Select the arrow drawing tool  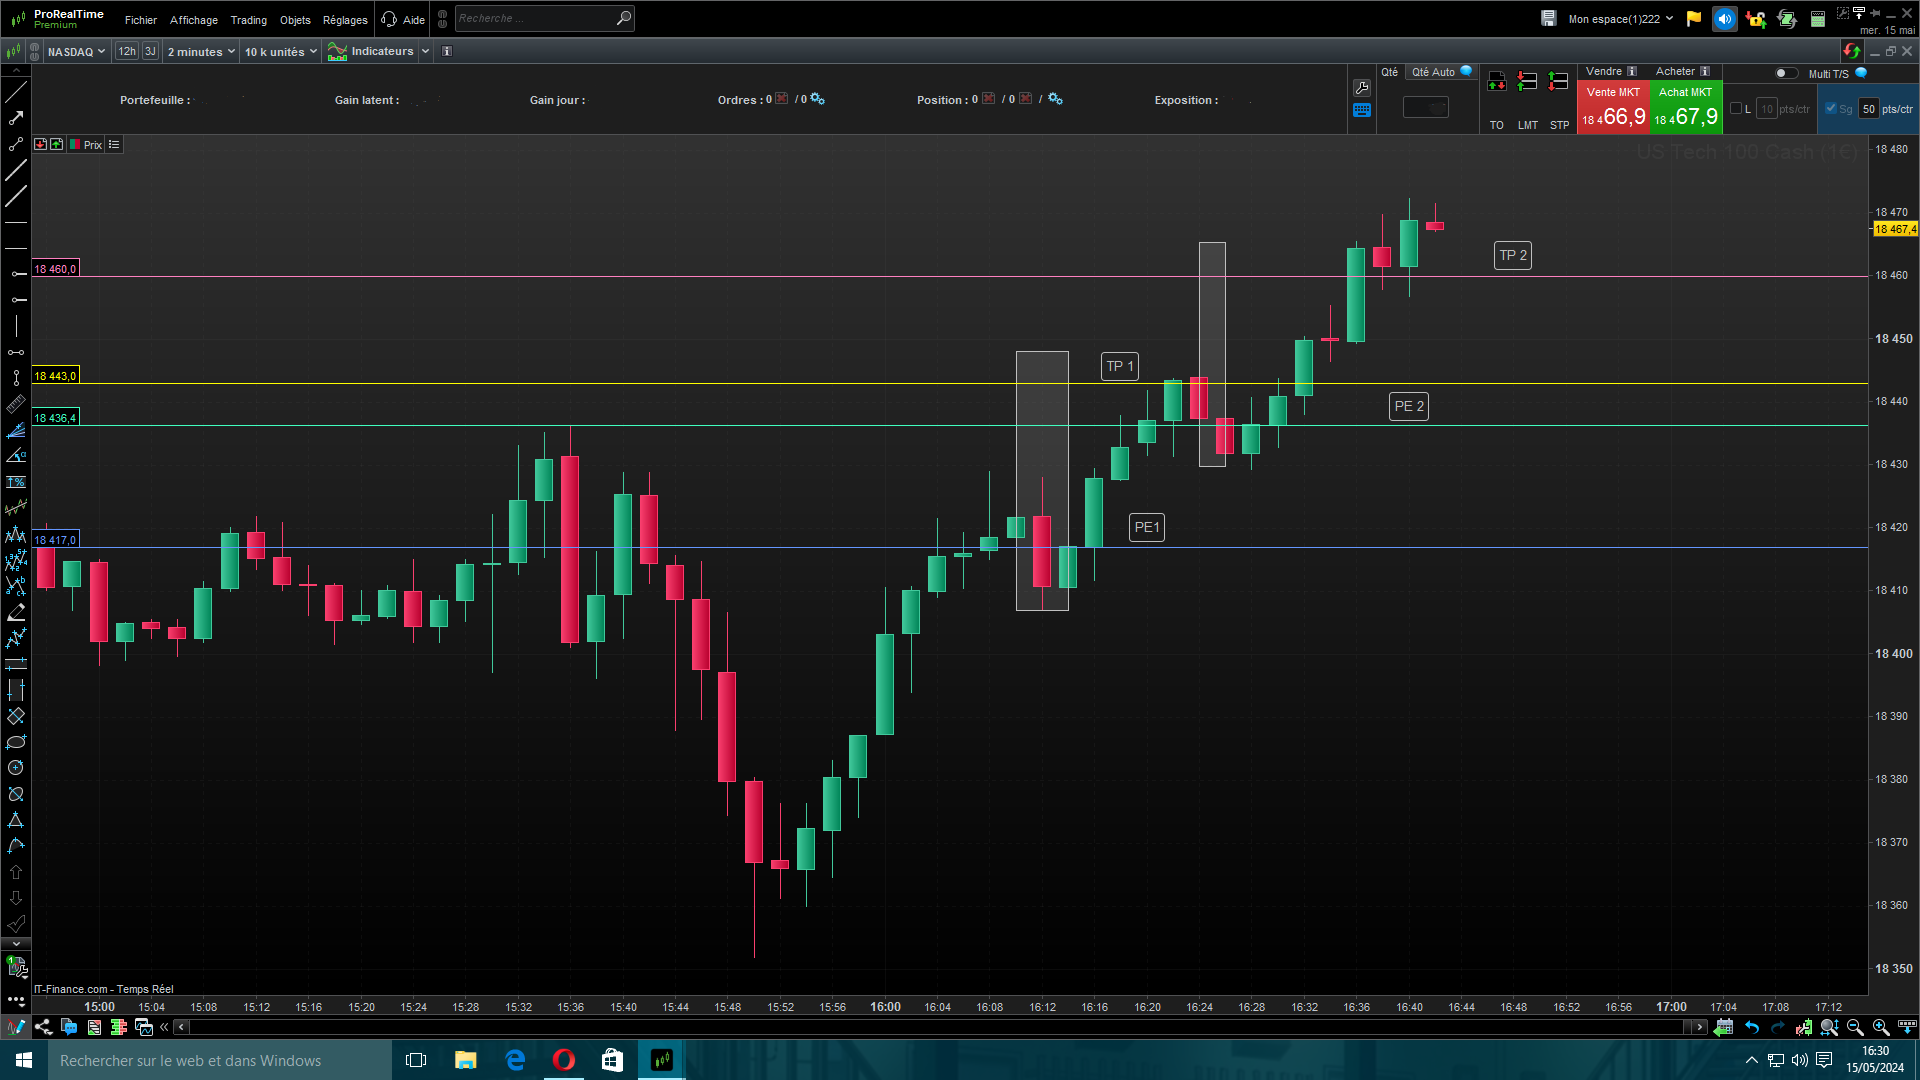pos(16,118)
